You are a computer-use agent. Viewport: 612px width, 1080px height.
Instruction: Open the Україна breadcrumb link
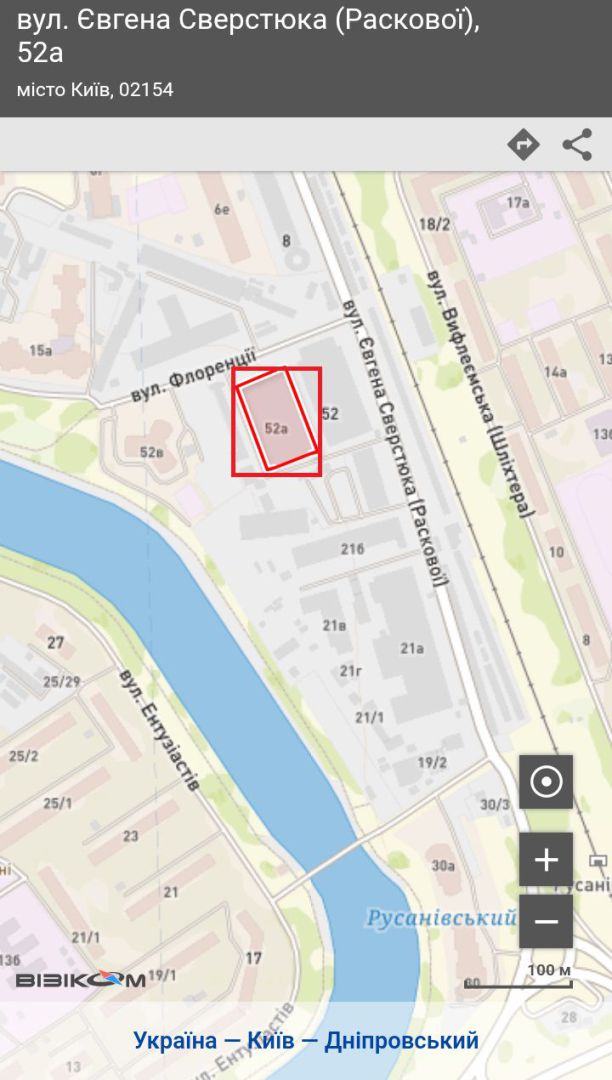[175, 1040]
